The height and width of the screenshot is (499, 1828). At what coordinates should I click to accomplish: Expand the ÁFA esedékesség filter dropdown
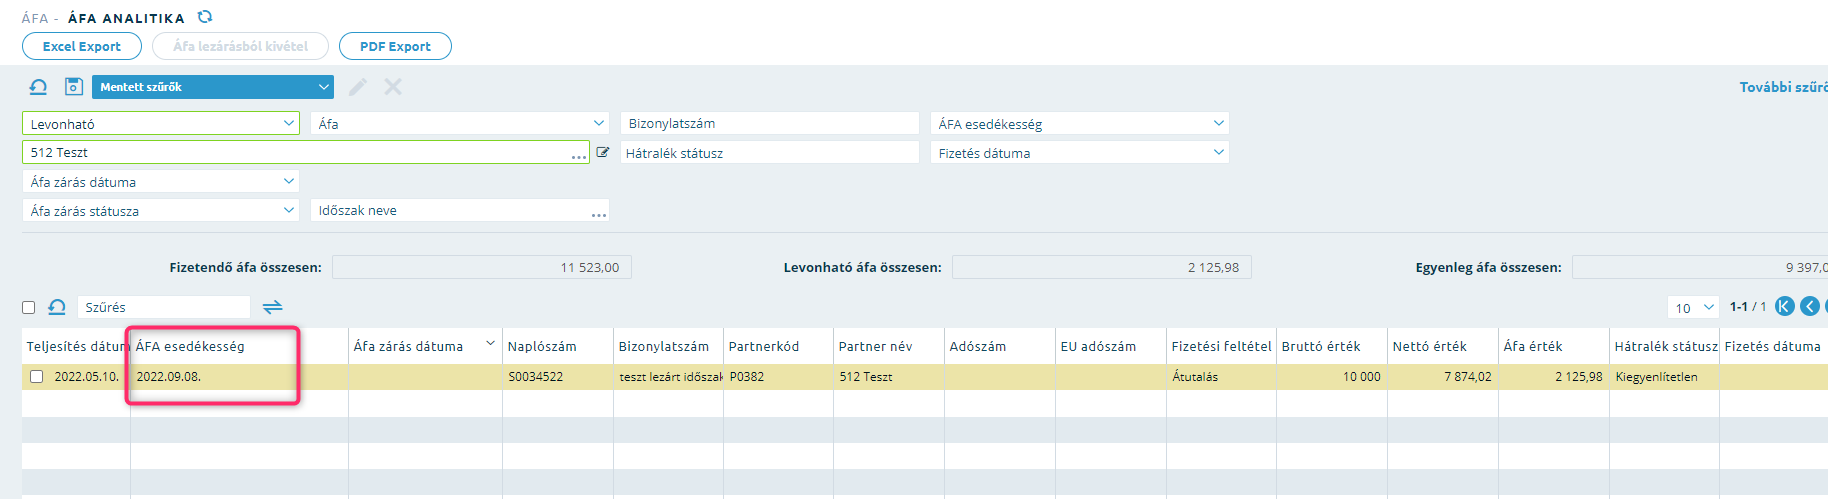(x=1080, y=123)
